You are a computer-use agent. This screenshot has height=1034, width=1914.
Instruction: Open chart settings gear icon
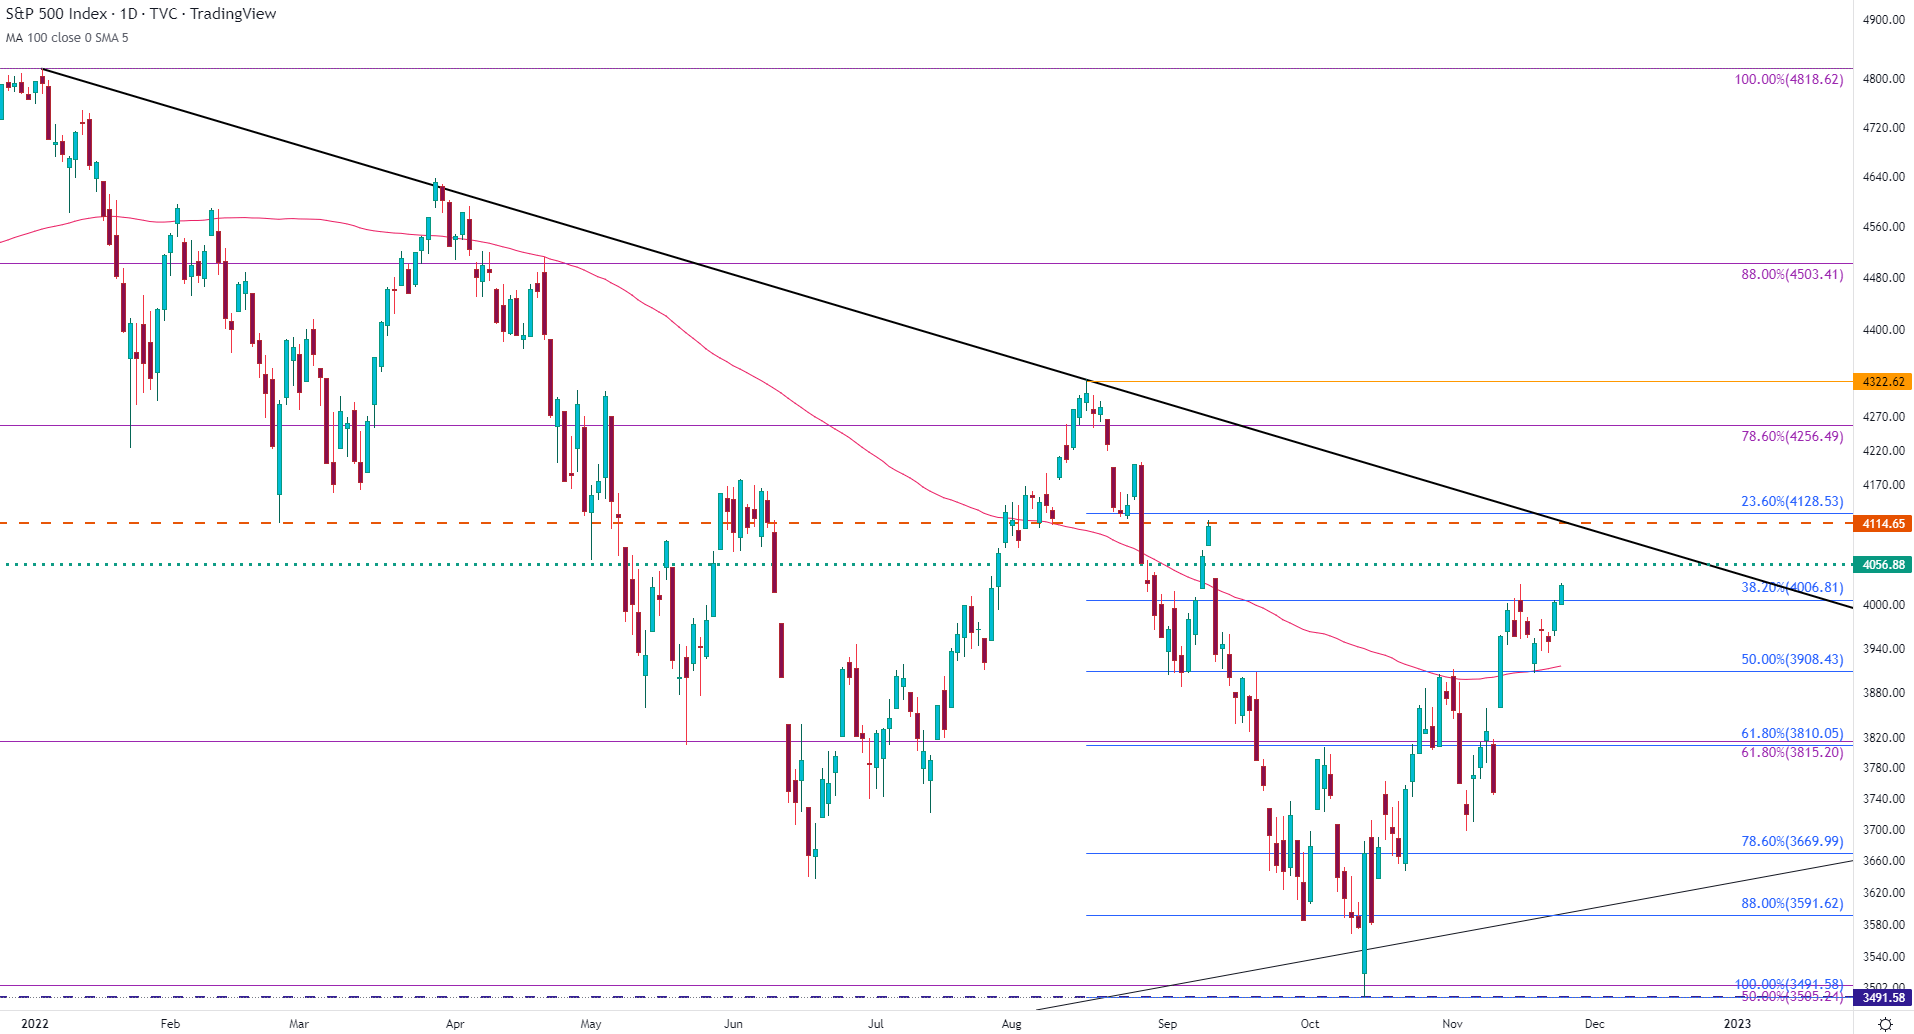click(x=1885, y=1024)
